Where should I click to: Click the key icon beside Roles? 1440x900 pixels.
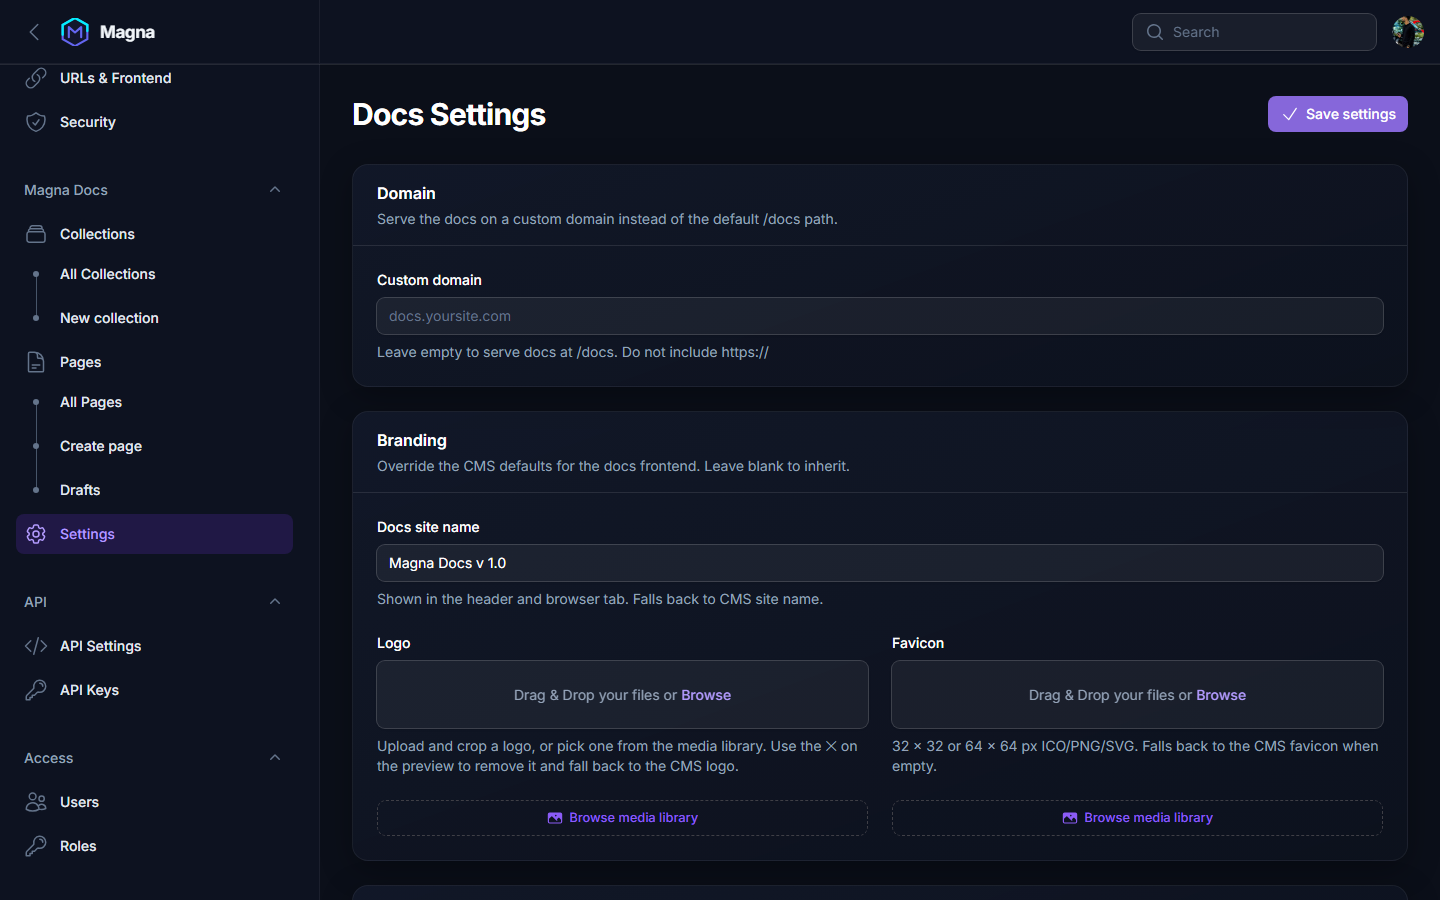click(x=36, y=846)
